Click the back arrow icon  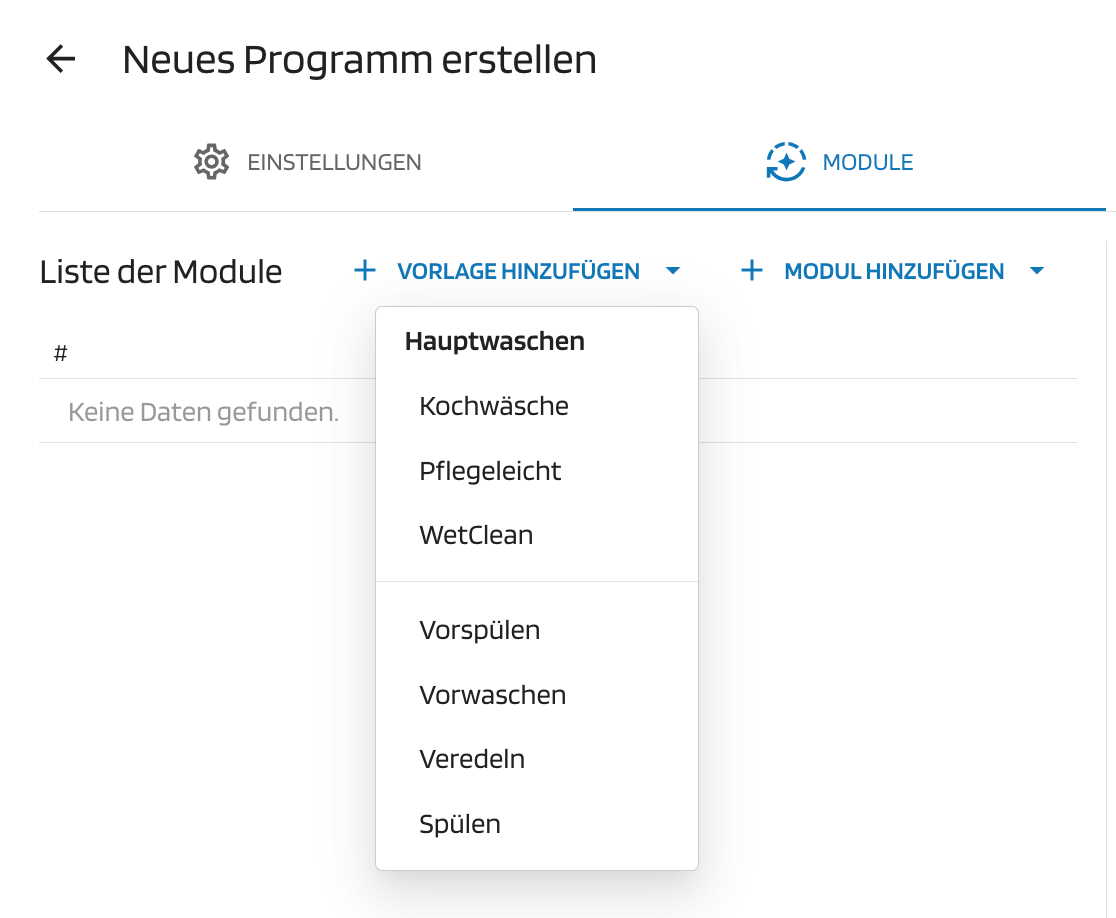coord(61,60)
